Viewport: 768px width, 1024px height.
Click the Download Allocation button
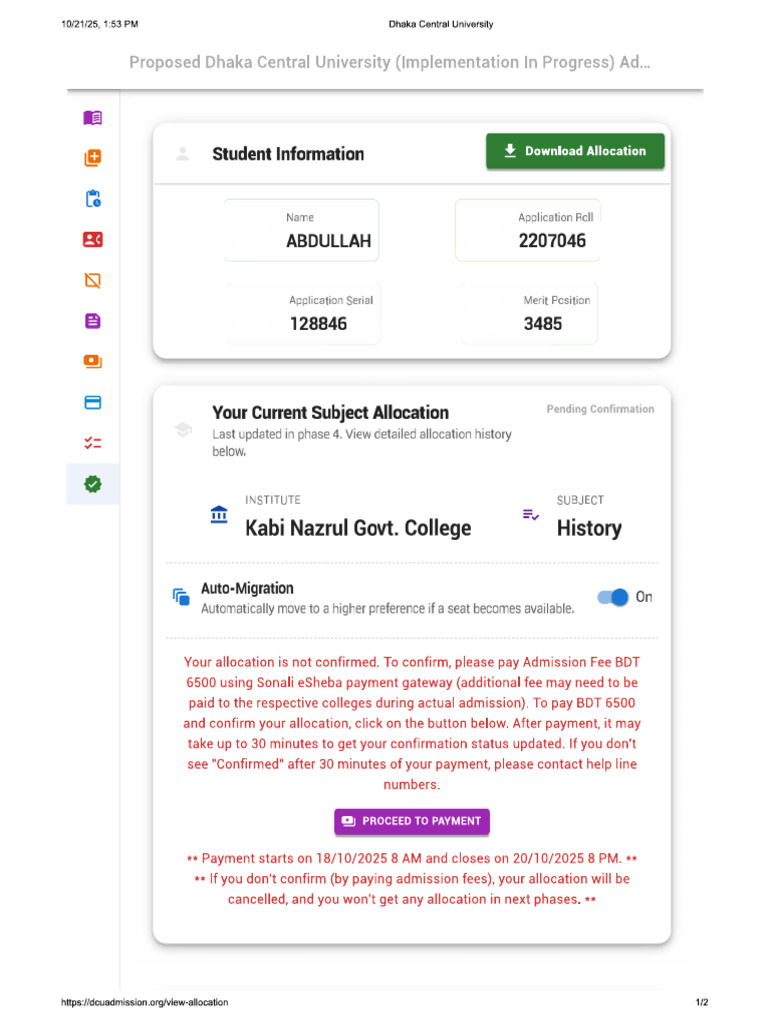(575, 151)
